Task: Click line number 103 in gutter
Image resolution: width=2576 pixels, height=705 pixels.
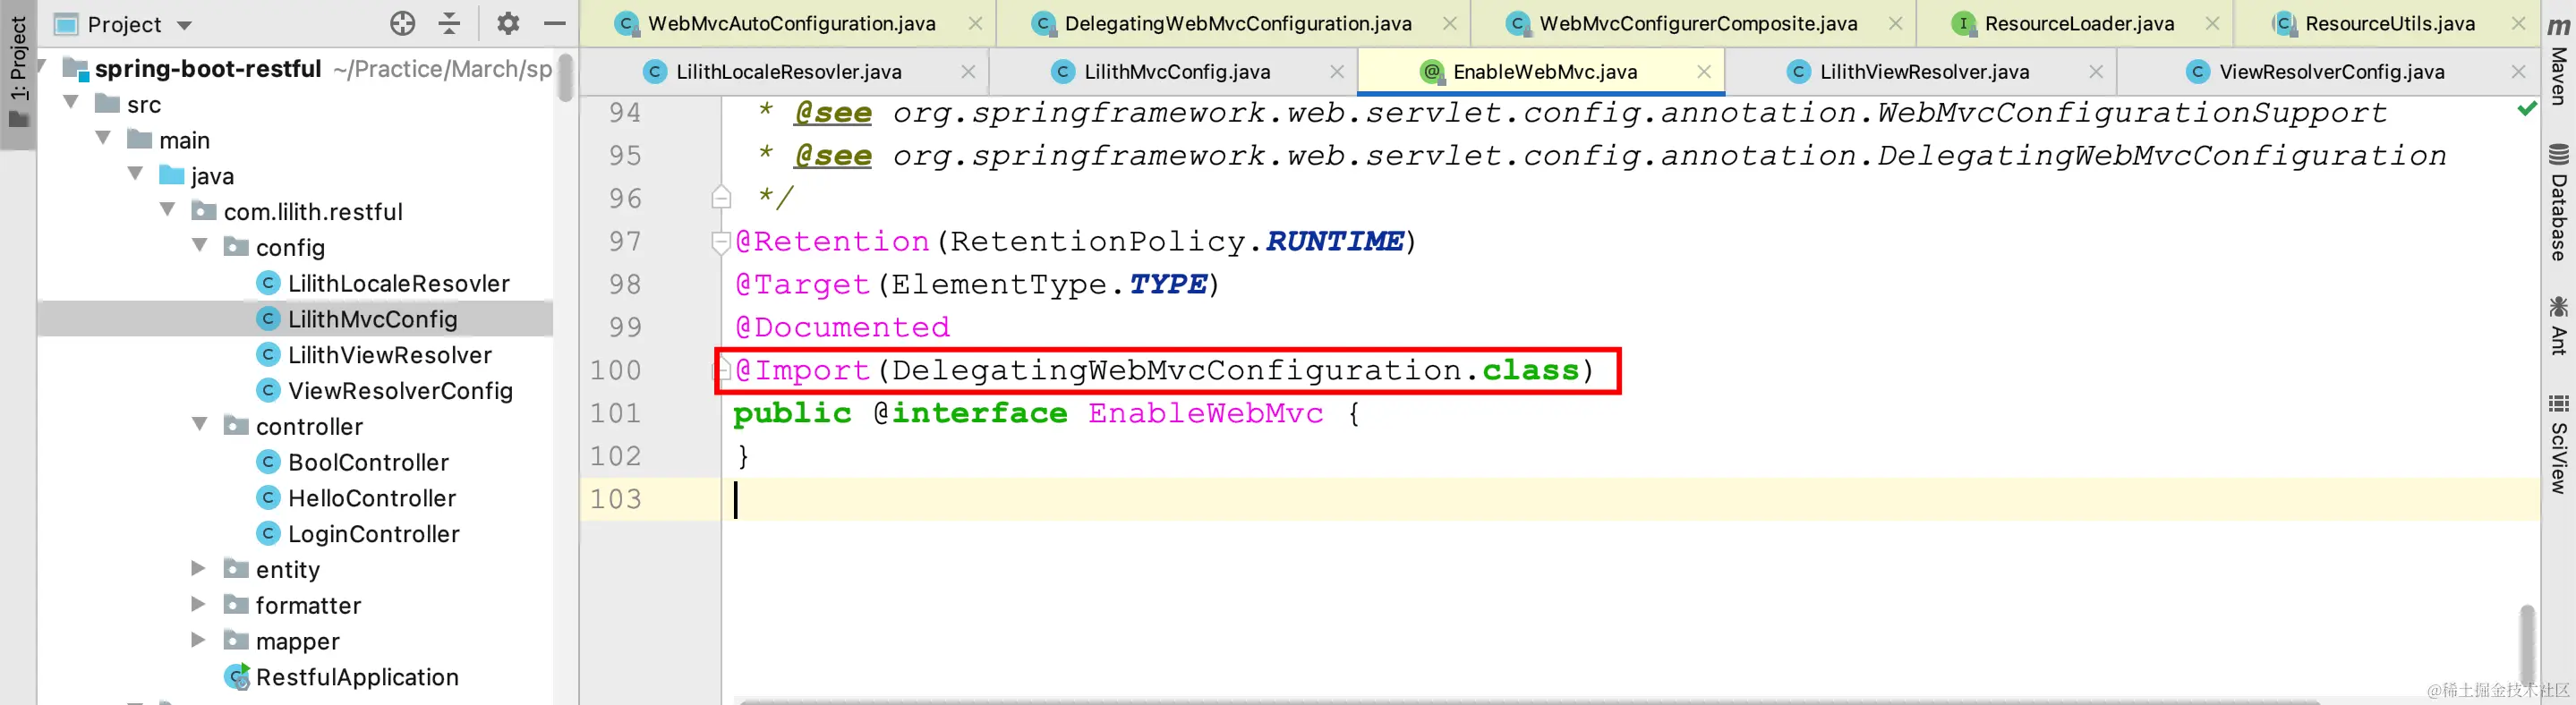Action: (x=615, y=499)
